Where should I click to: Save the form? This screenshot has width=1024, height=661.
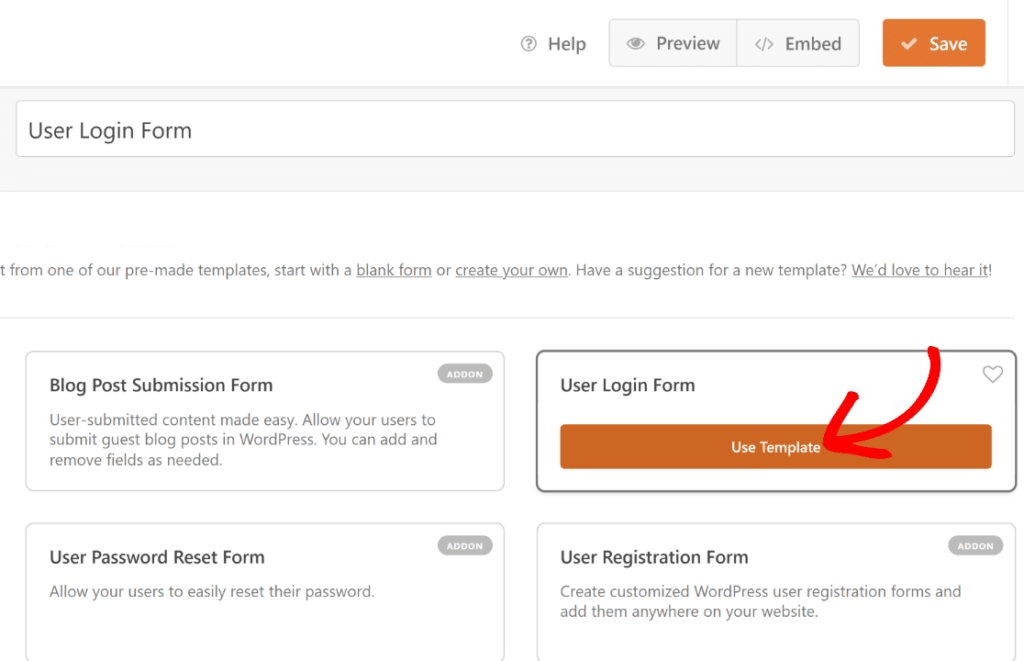pyautogui.click(x=934, y=43)
